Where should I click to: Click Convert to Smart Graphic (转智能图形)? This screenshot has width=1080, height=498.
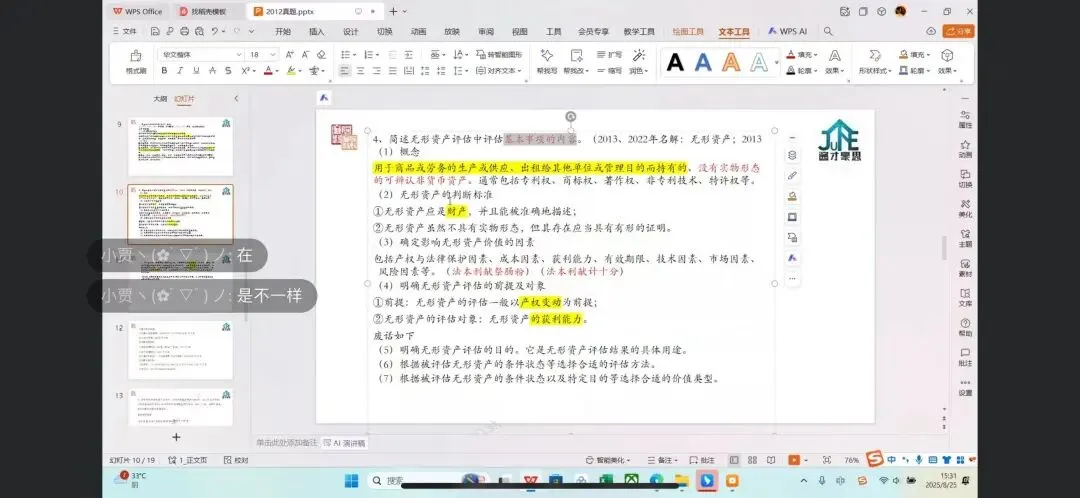(499, 54)
